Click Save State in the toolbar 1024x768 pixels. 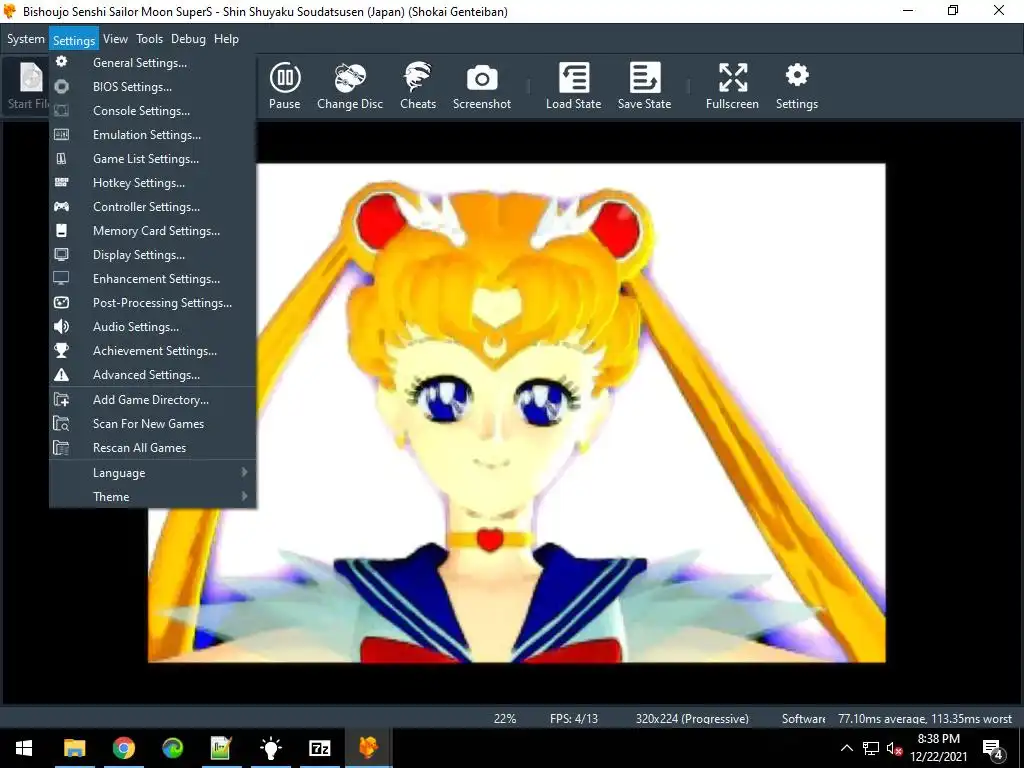[645, 86]
